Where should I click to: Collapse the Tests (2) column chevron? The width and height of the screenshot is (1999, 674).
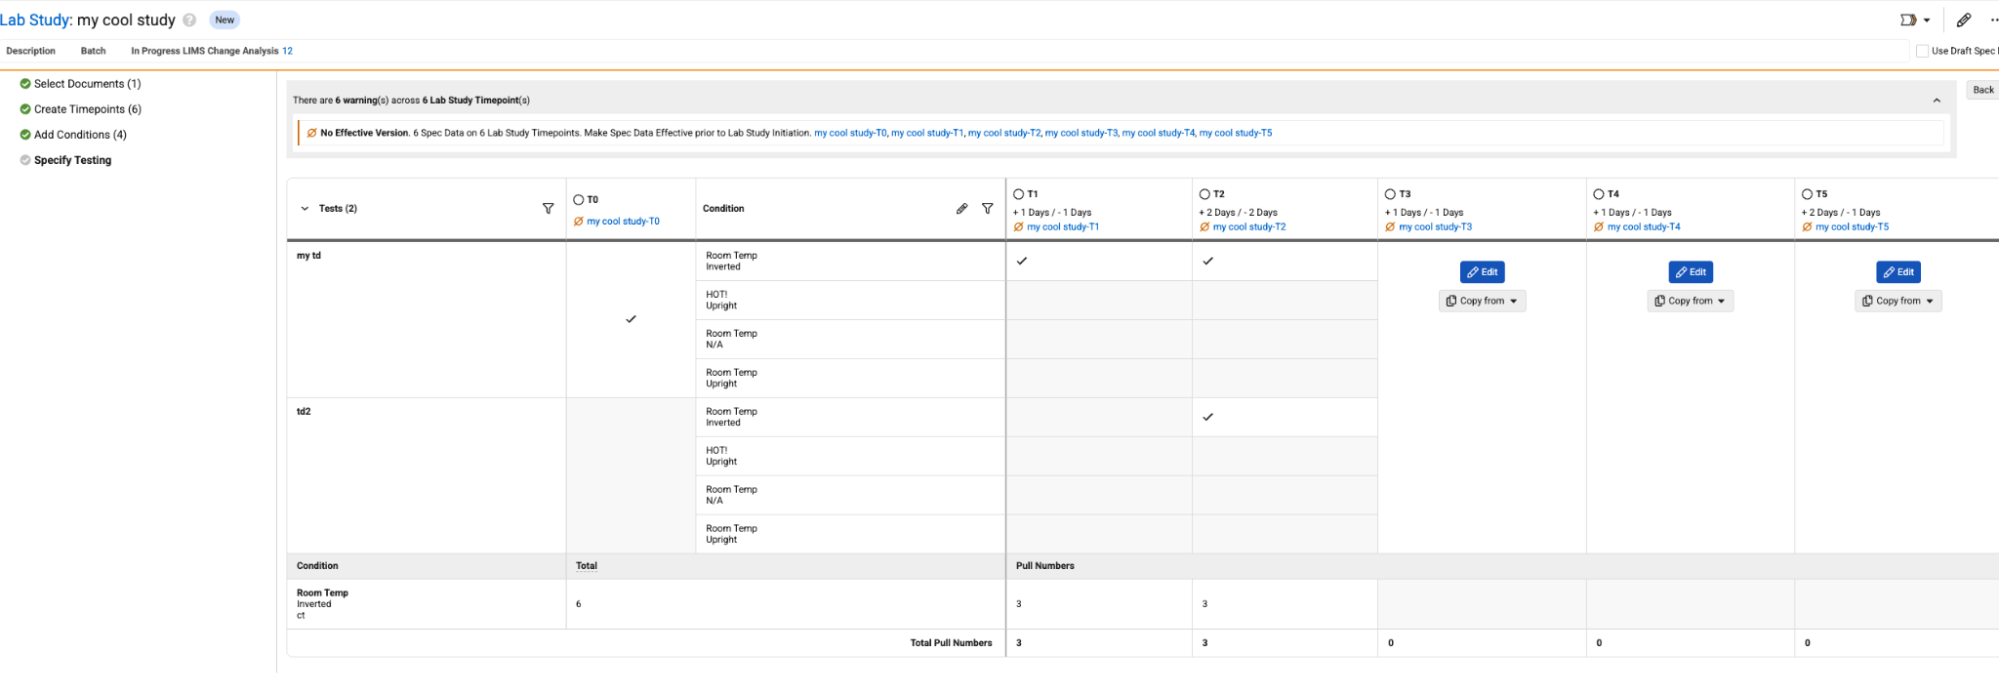[x=305, y=209]
